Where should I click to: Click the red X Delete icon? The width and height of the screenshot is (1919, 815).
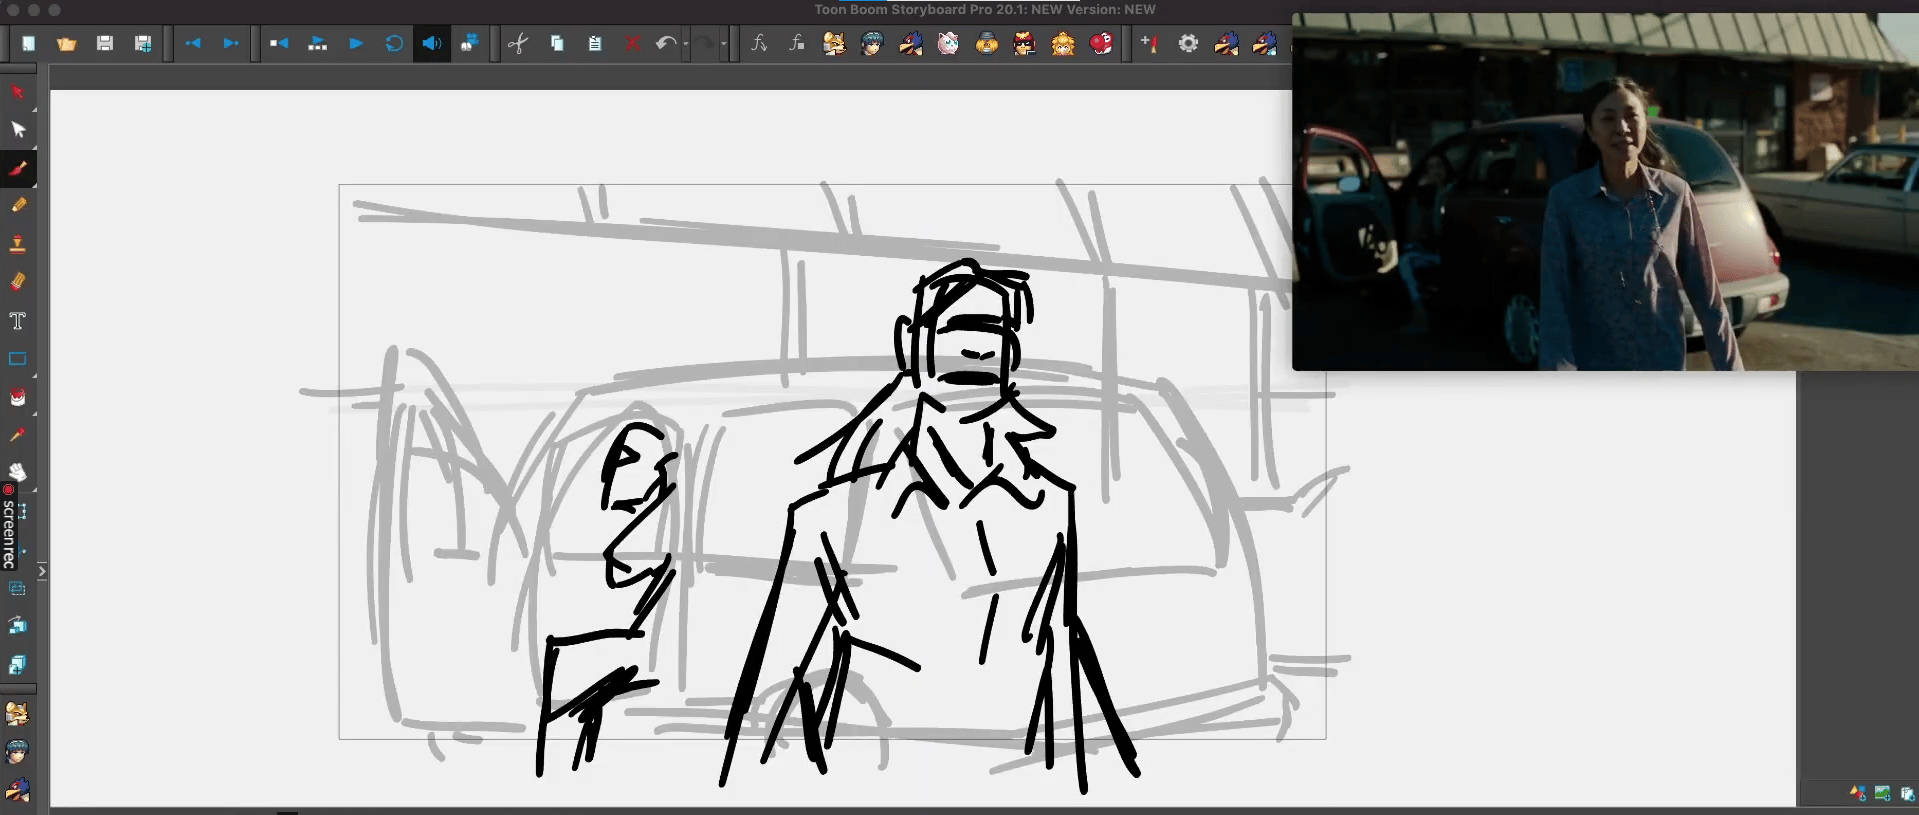pos(632,44)
